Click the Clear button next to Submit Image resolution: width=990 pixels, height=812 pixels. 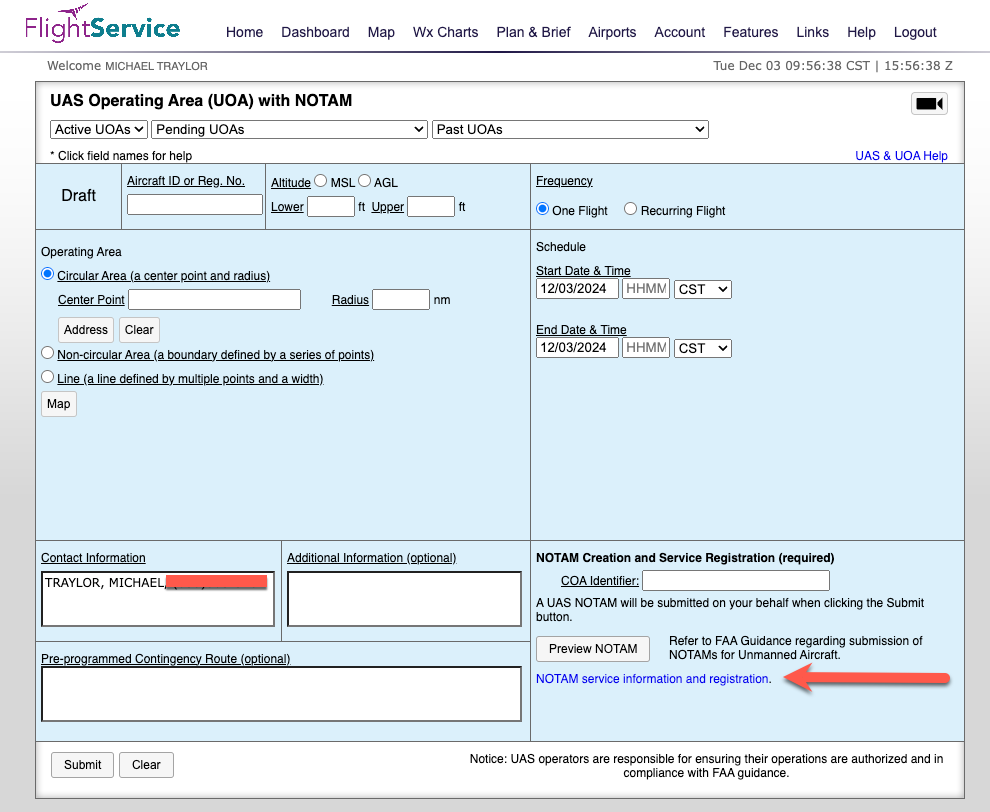tap(146, 765)
